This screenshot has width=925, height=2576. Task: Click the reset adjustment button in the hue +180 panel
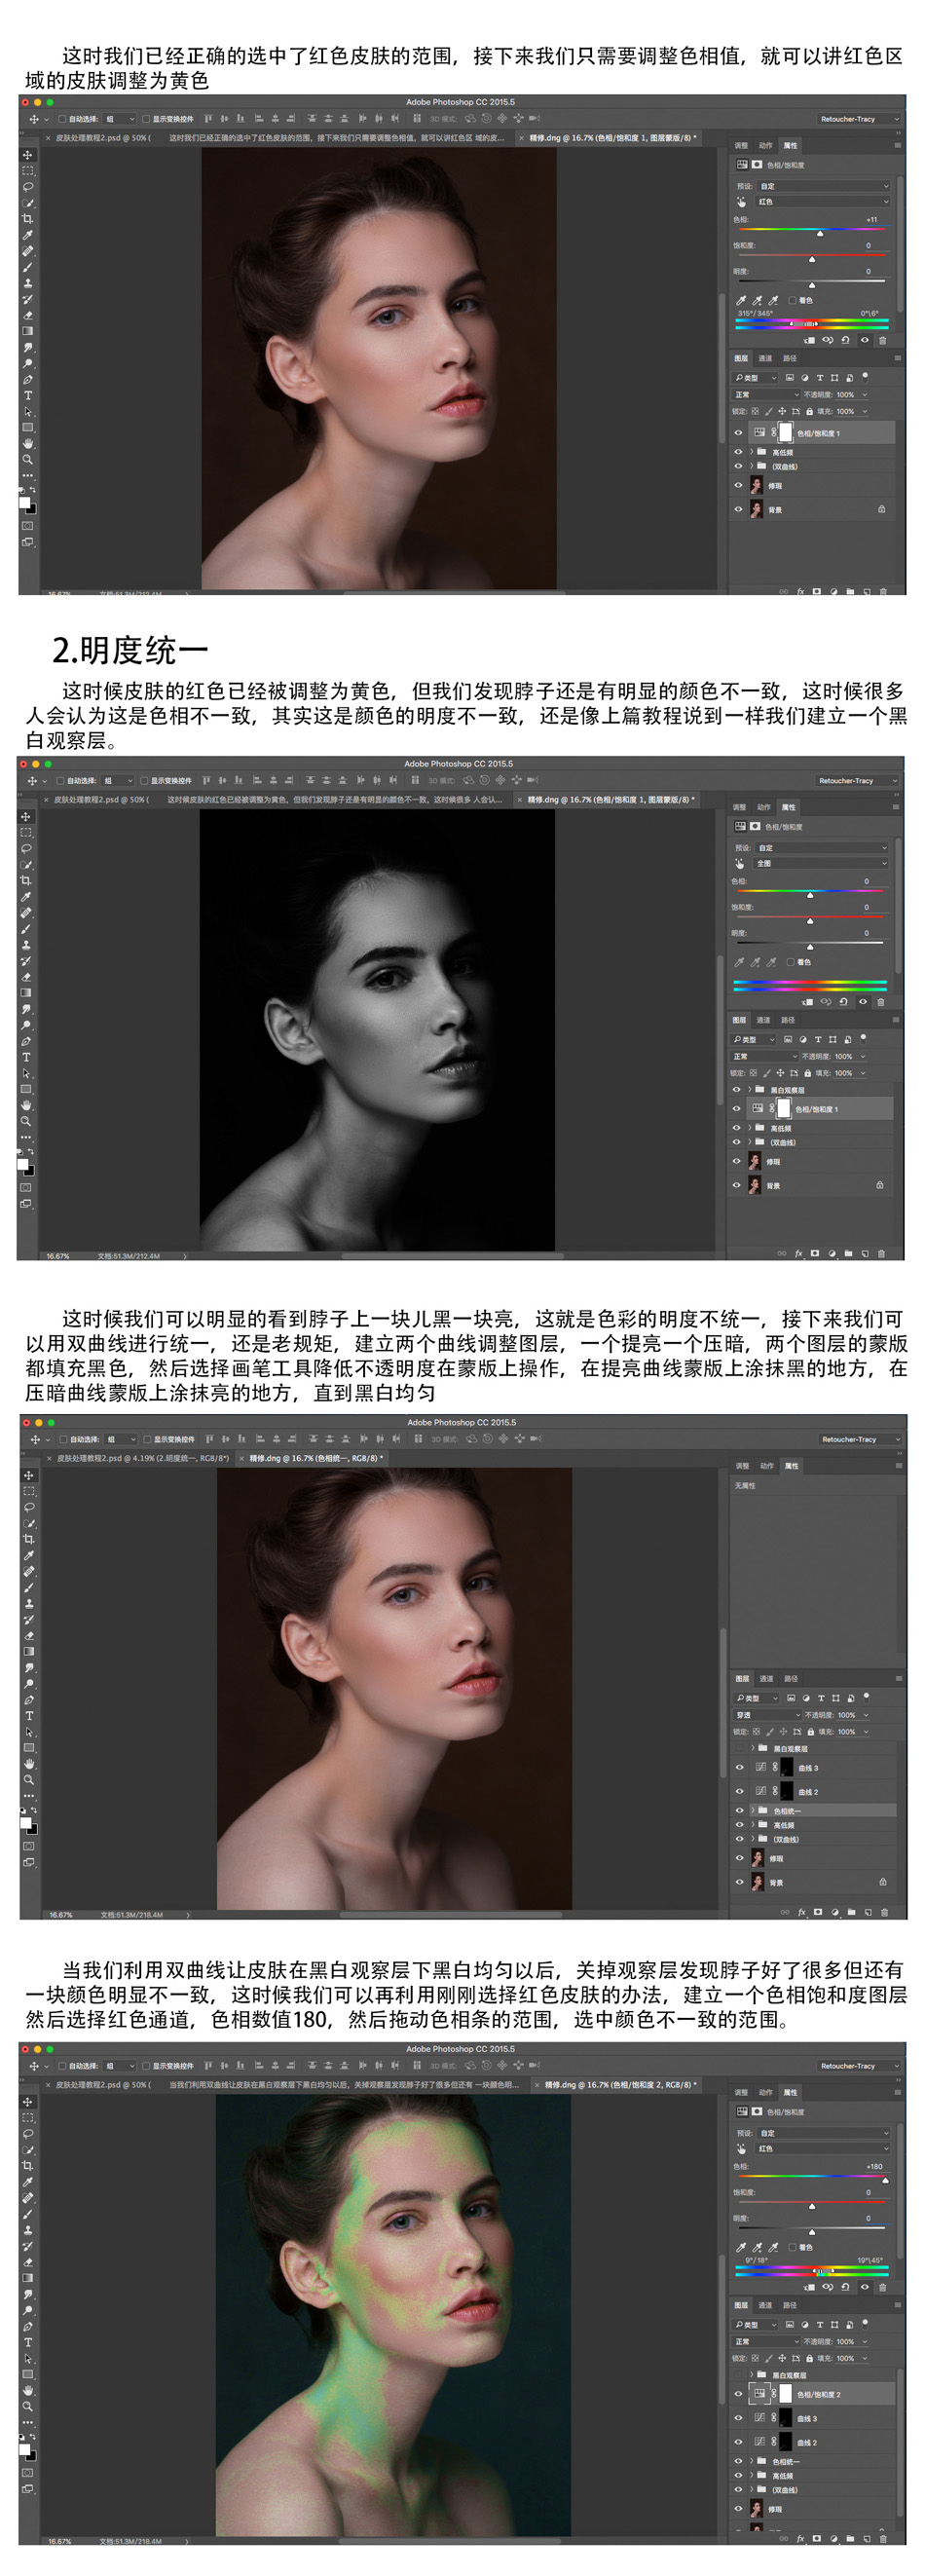[846, 2286]
